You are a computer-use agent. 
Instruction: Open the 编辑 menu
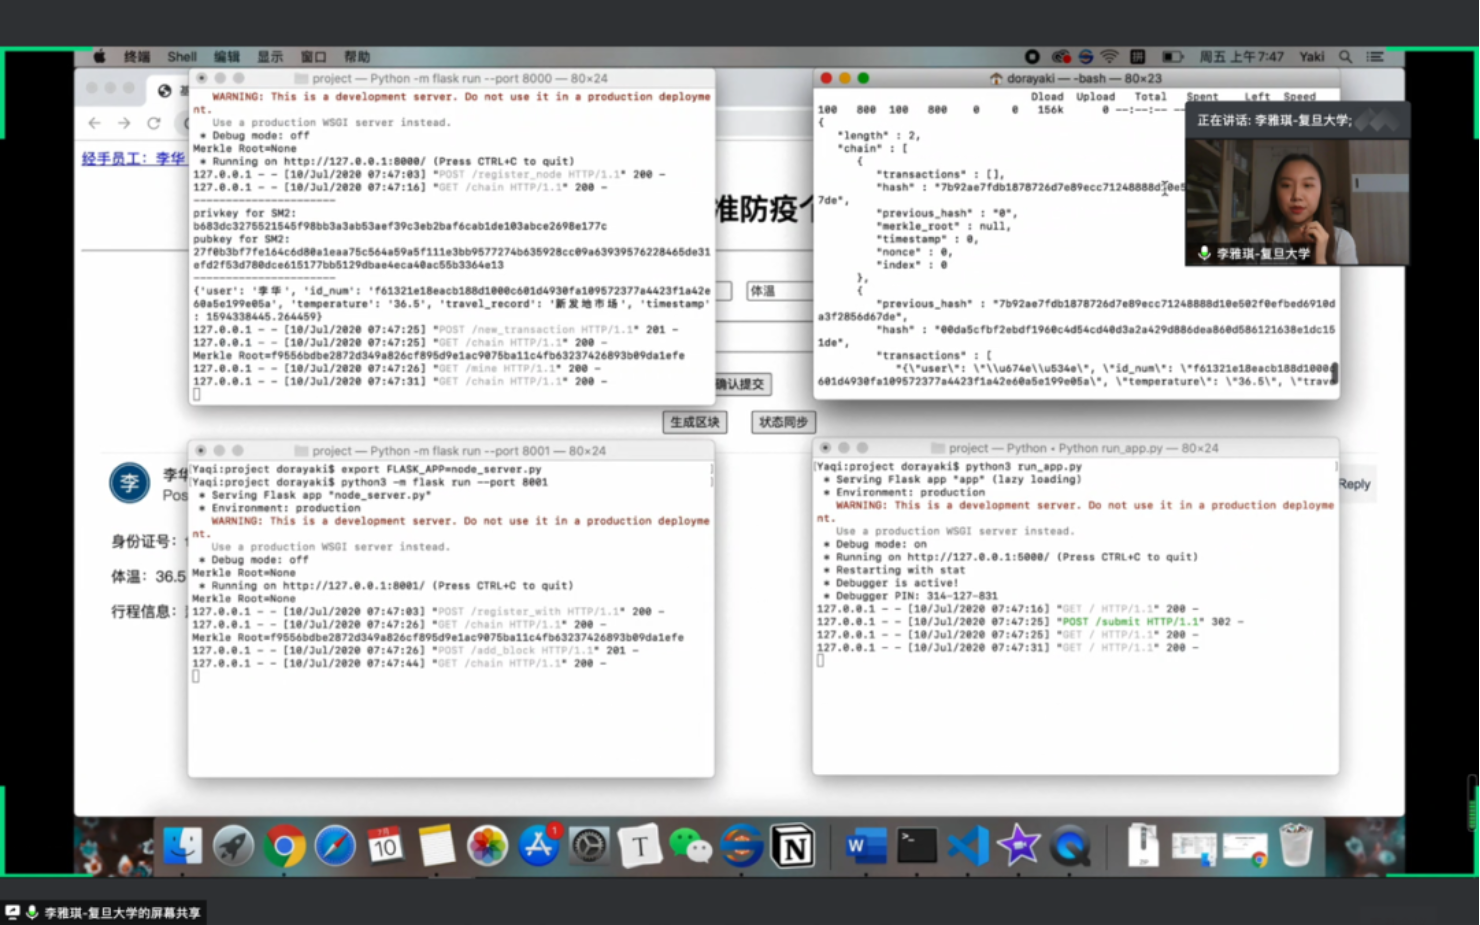coord(227,57)
